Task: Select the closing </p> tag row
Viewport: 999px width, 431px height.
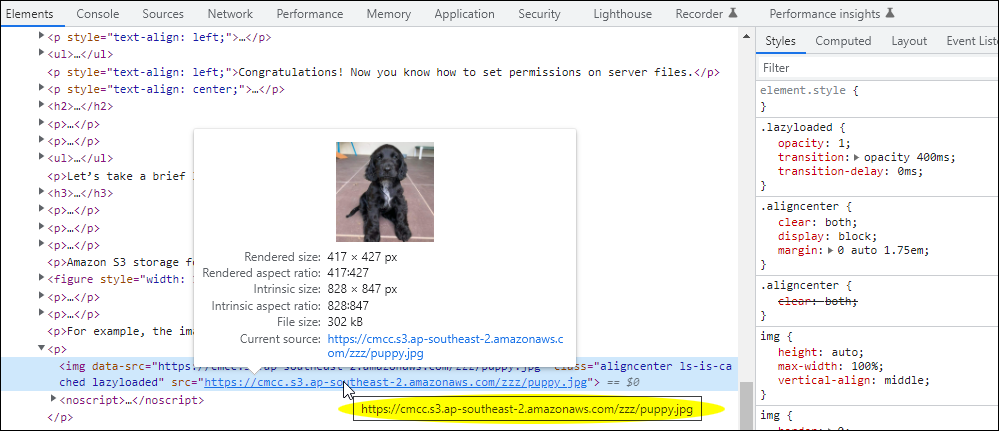Action: (61, 418)
